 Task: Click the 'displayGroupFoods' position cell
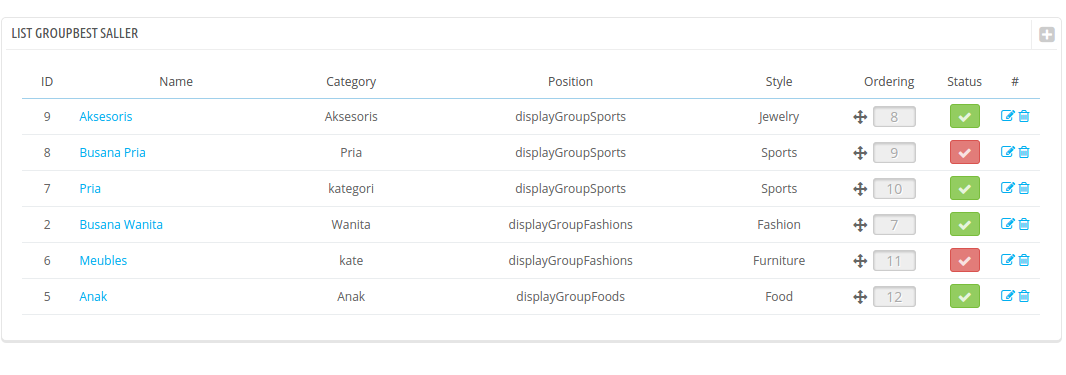pos(570,297)
